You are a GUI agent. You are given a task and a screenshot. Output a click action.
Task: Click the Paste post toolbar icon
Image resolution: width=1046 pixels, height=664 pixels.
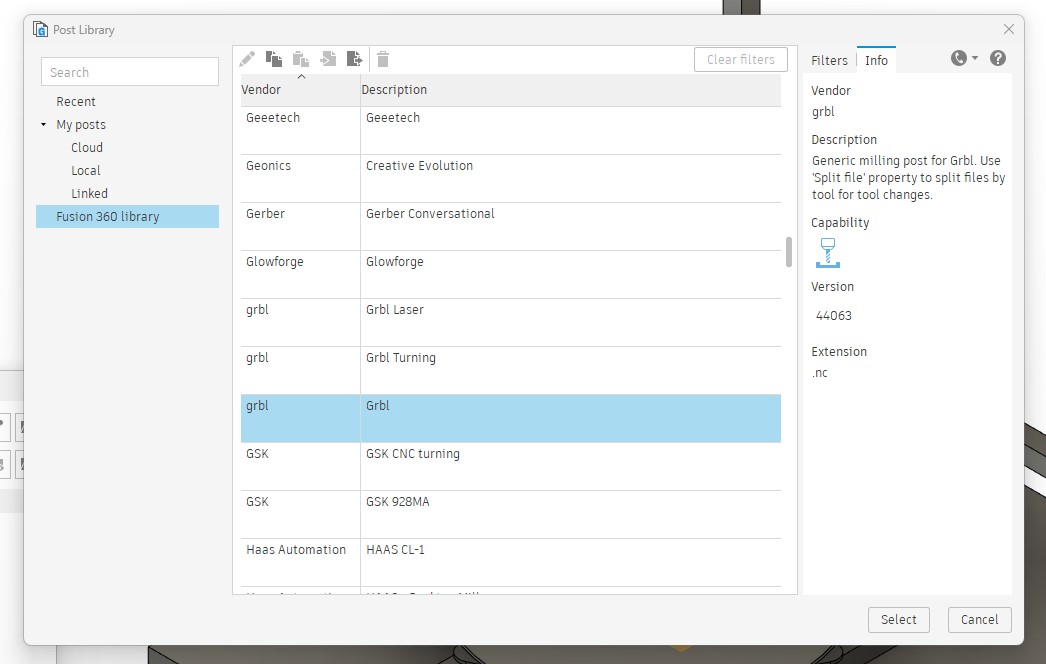click(x=301, y=59)
